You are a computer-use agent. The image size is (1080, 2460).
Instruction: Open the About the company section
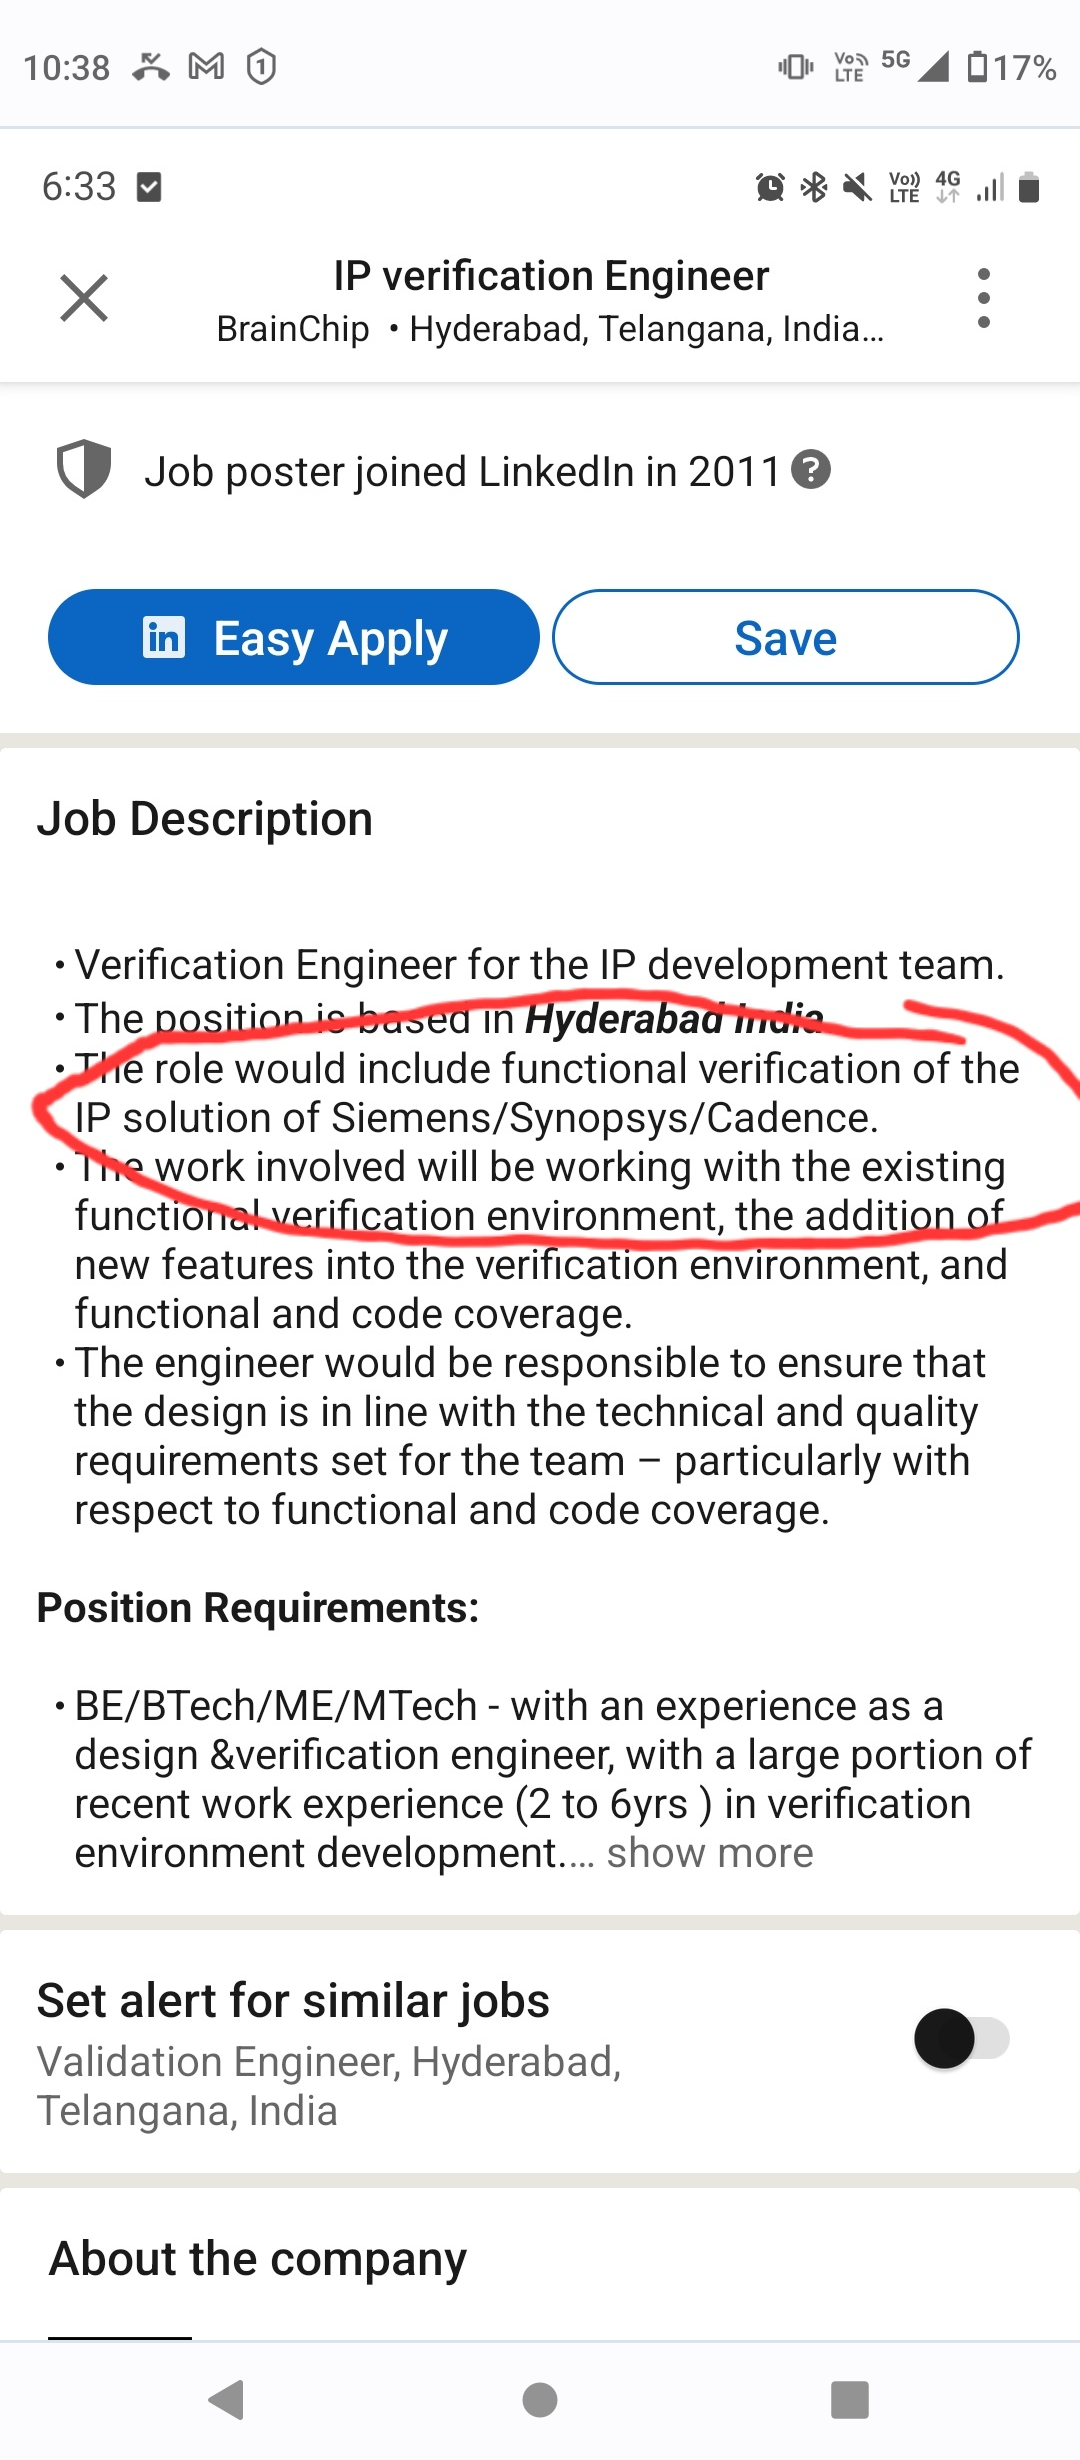[x=258, y=2258]
